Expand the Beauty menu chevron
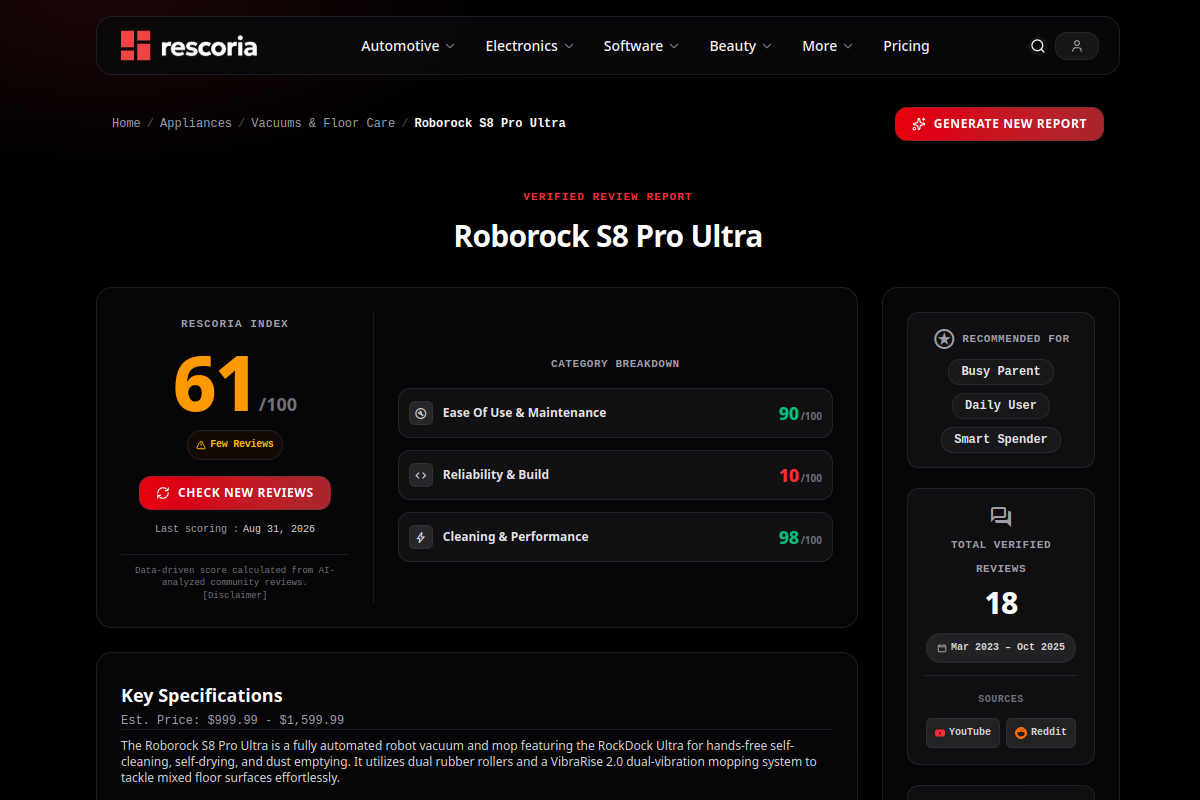Viewport: 1200px width, 800px height. pos(767,46)
